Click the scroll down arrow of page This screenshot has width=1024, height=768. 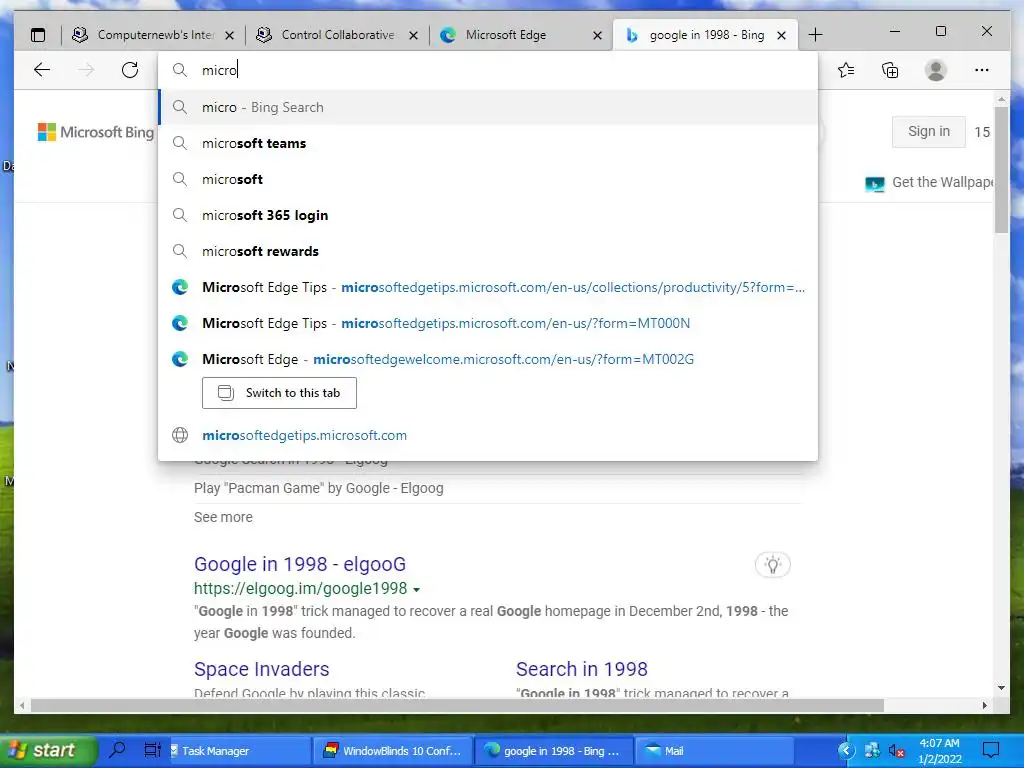click(1002, 688)
